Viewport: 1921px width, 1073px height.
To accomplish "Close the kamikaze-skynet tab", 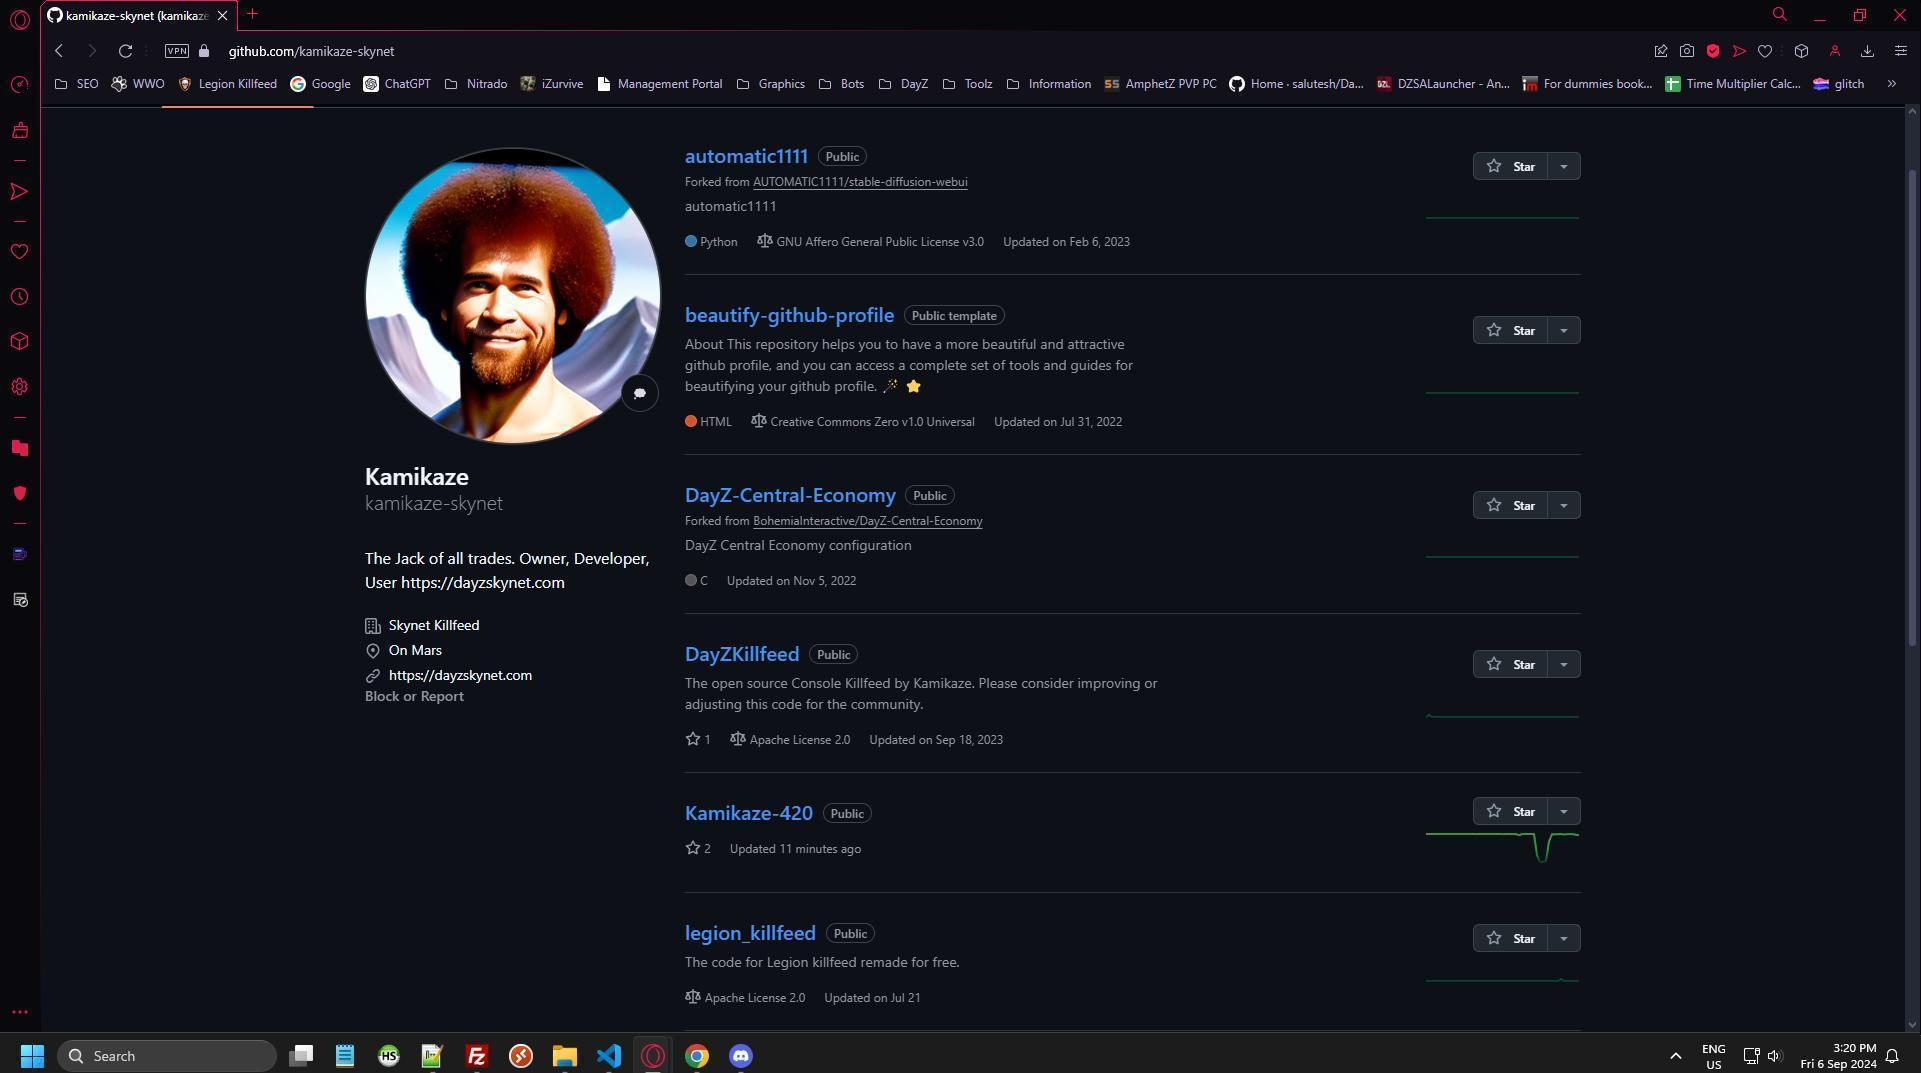I will [222, 16].
